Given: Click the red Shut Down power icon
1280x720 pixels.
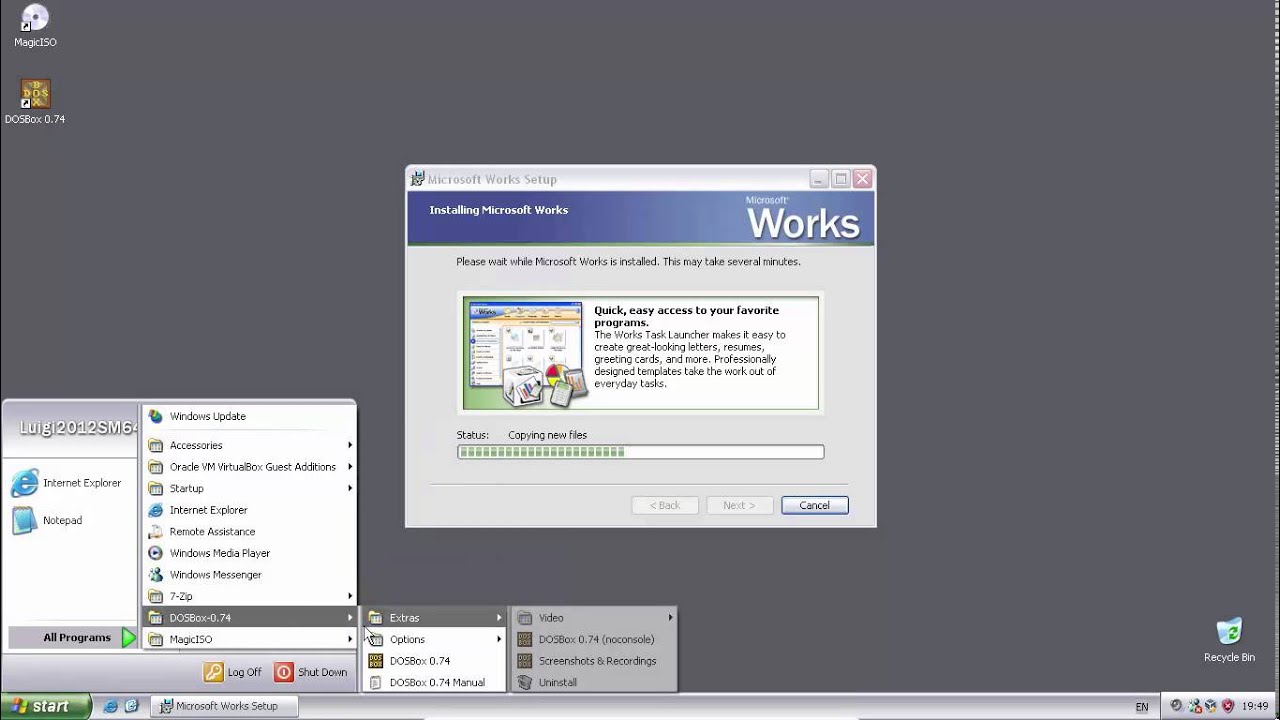Looking at the screenshot, I should click(x=284, y=672).
